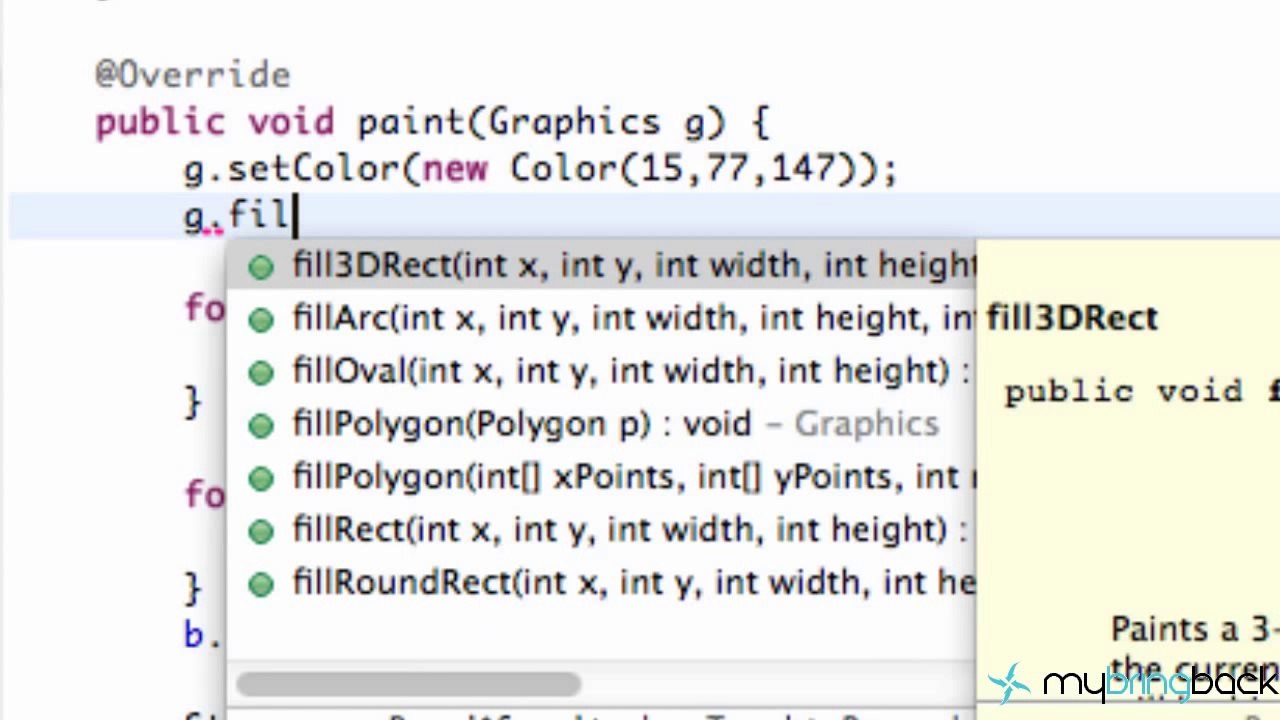1280x720 pixels.
Task: Click the g.setColor(new Color(15,77,147)) line
Action: [540, 169]
